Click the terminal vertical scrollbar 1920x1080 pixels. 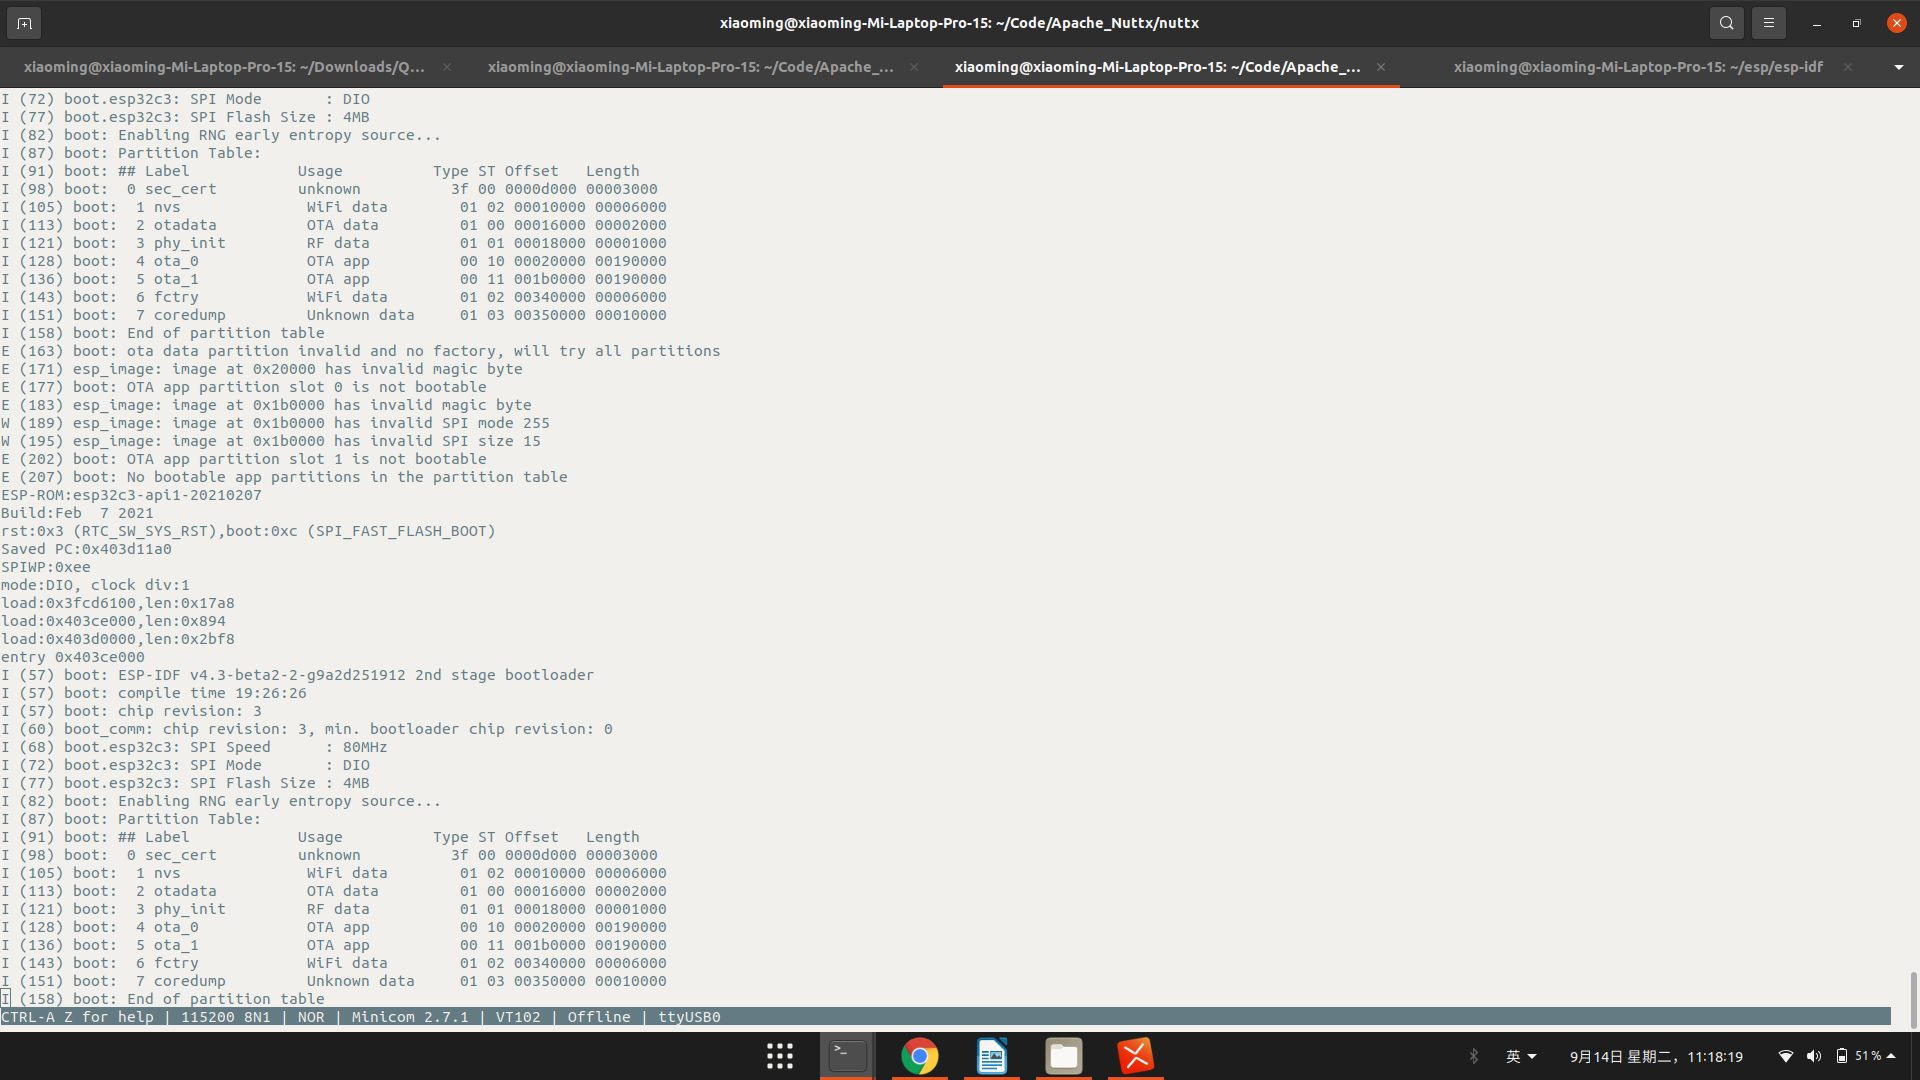point(1913,999)
